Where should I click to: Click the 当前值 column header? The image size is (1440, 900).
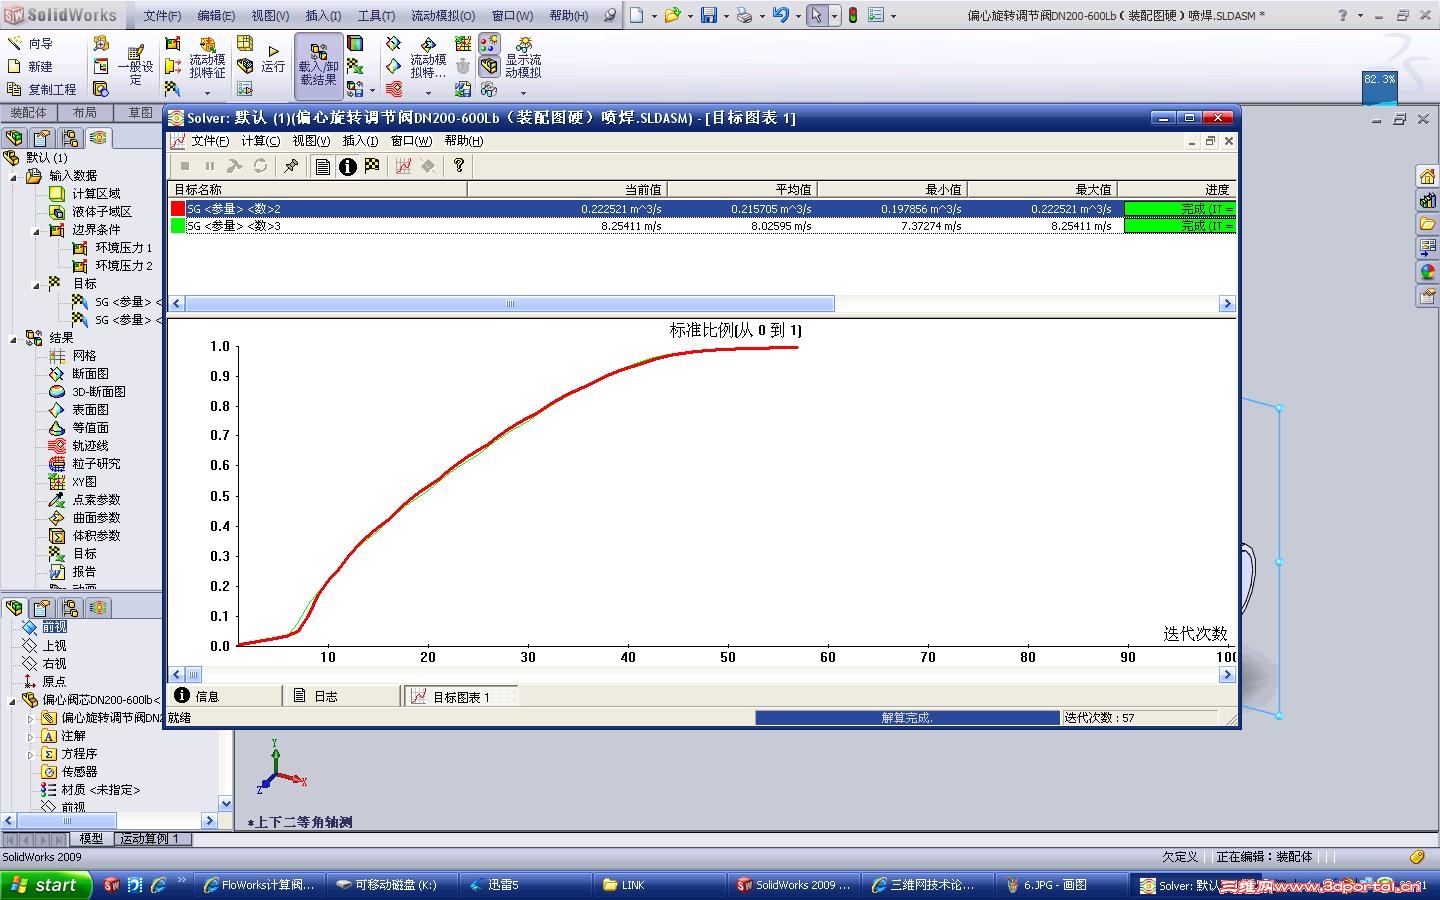[x=567, y=190]
